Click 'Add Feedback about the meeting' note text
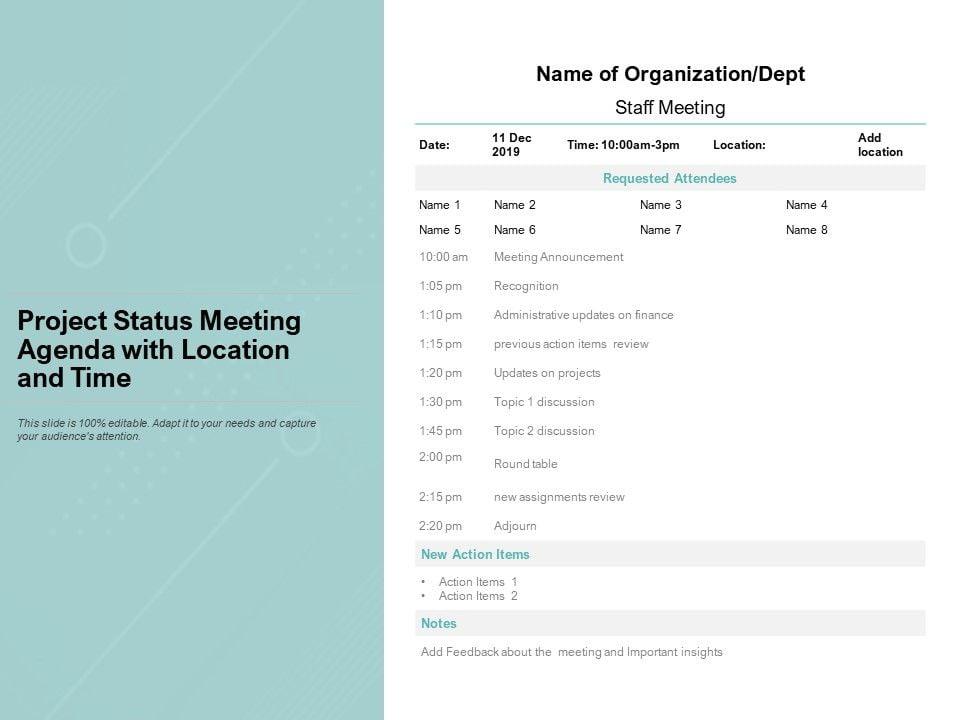Image resolution: width=960 pixels, height=720 pixels. (x=571, y=652)
